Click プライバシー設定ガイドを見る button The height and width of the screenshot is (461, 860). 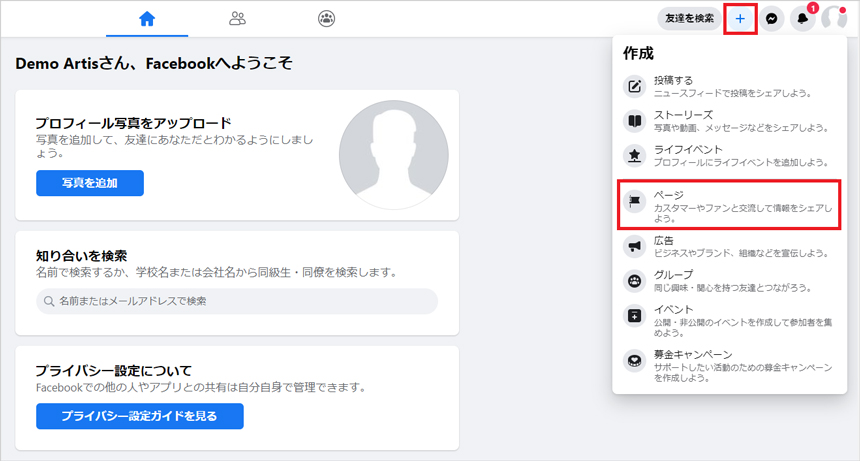(x=140, y=416)
